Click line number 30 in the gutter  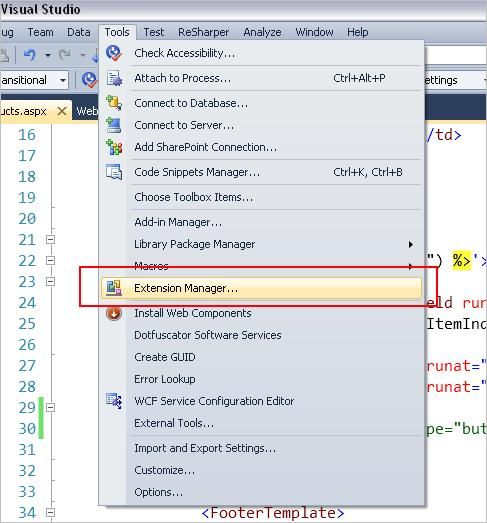point(27,429)
